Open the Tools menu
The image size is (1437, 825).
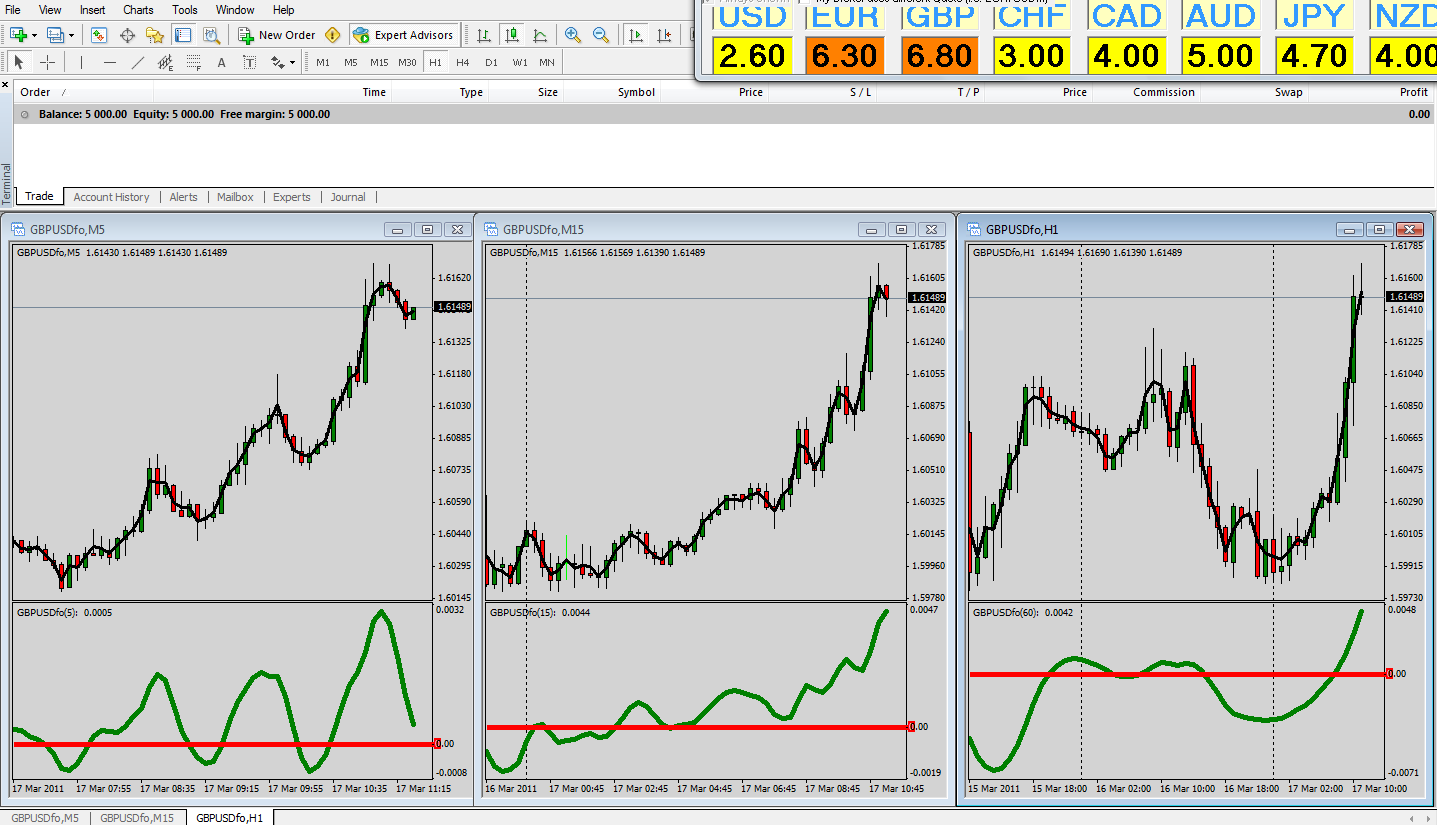point(185,10)
